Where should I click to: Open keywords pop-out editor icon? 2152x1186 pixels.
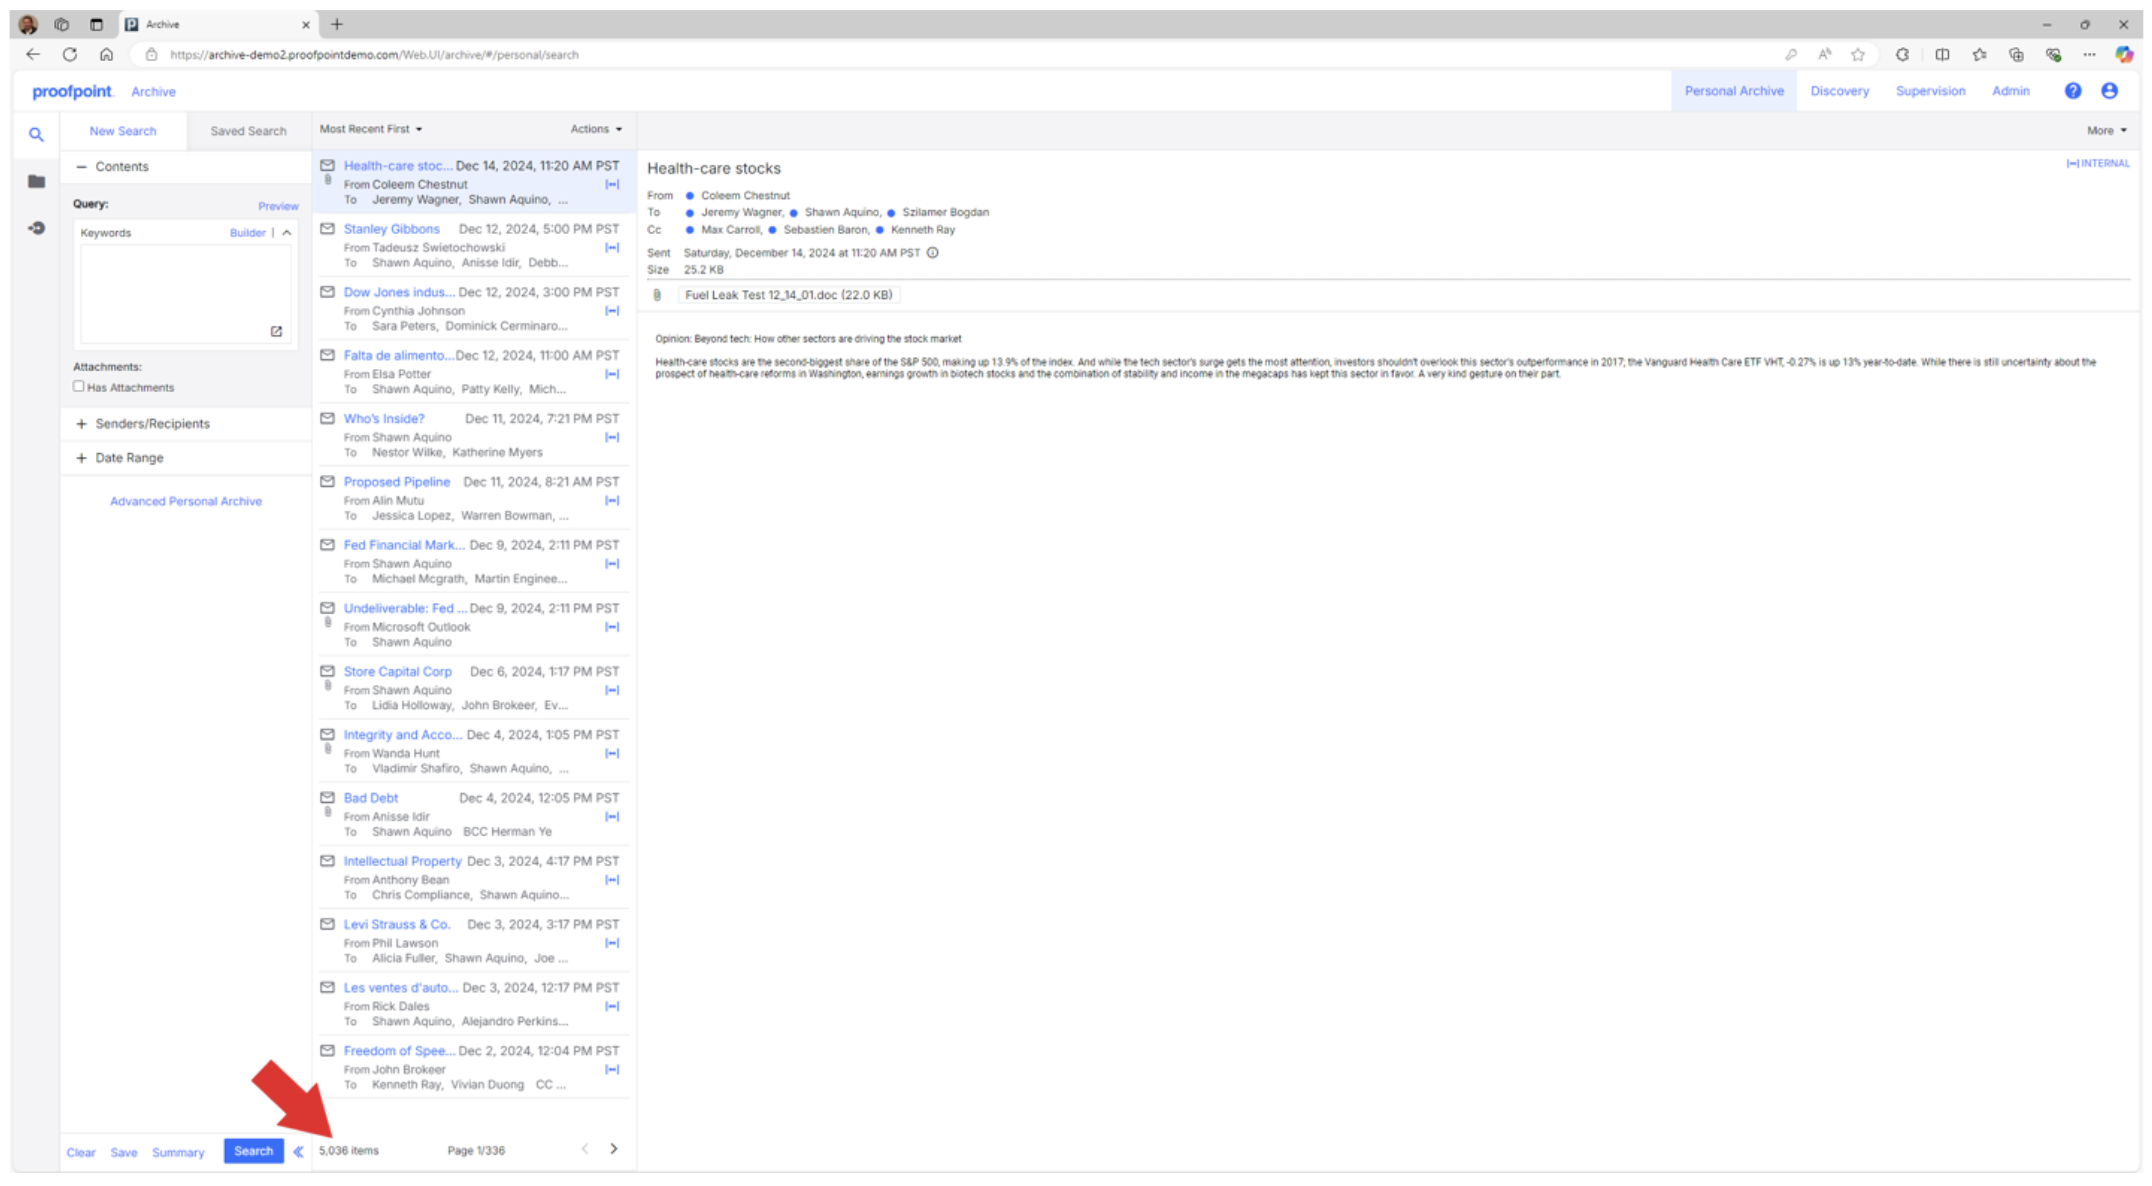pos(276,331)
